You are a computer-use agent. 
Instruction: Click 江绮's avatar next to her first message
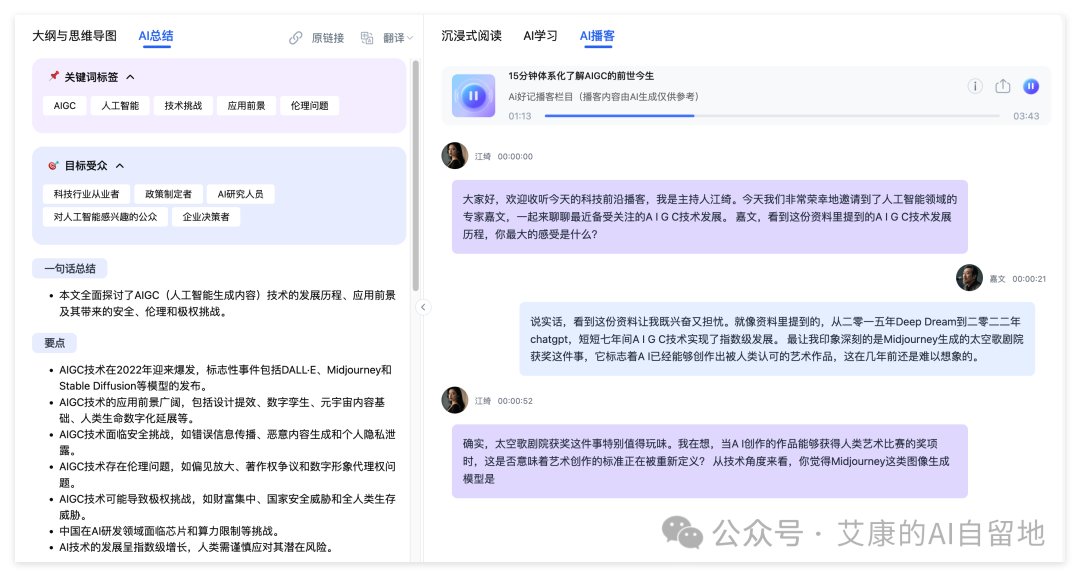coord(455,155)
